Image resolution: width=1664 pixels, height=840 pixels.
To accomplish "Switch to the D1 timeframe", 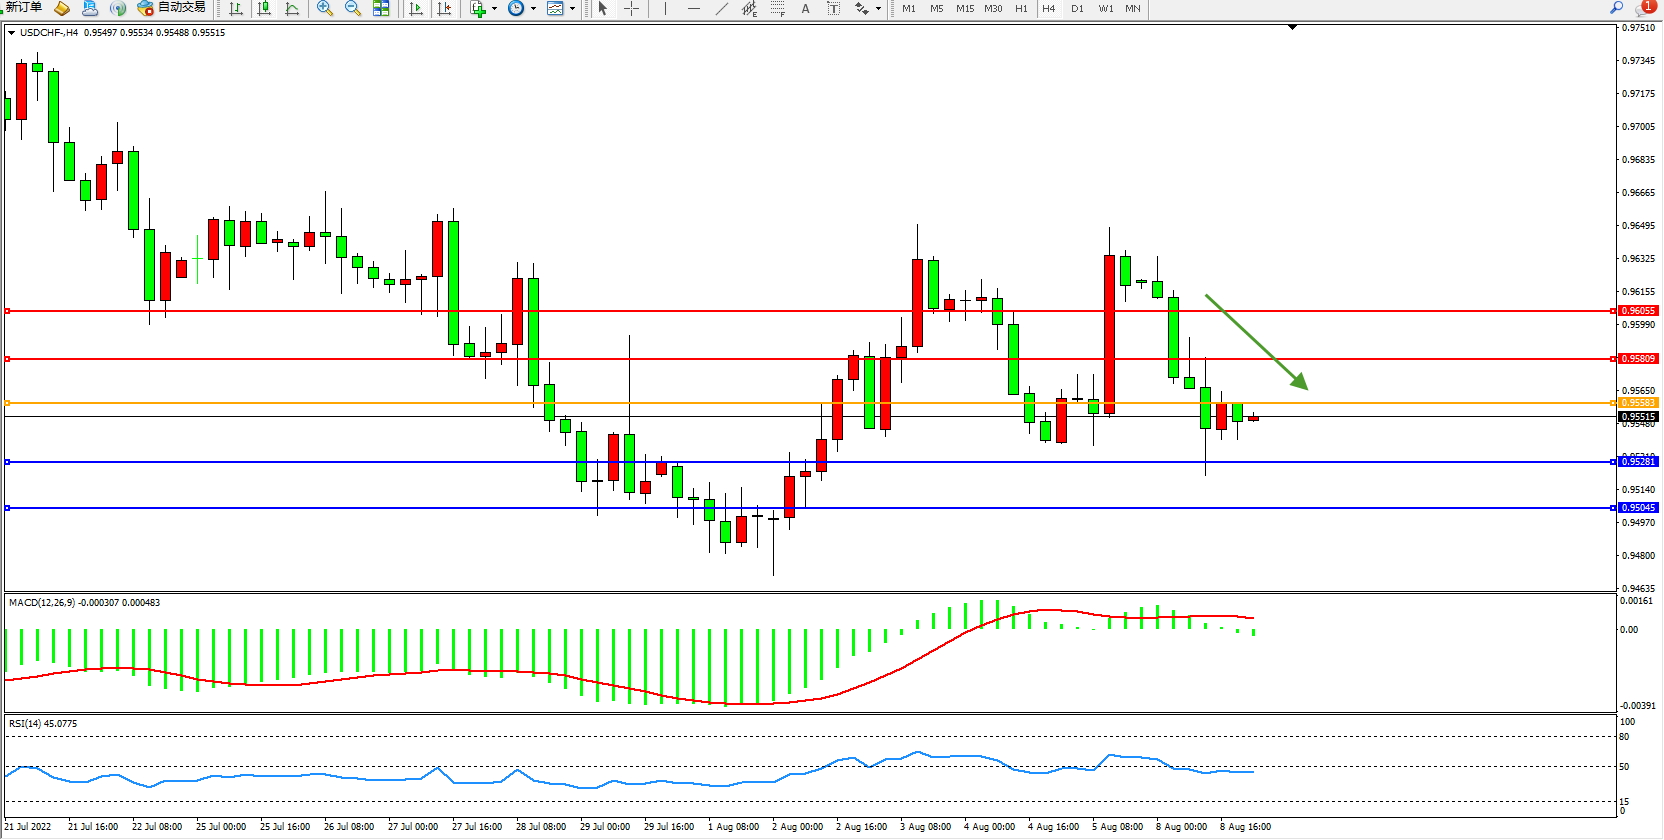I will 1077,9.
